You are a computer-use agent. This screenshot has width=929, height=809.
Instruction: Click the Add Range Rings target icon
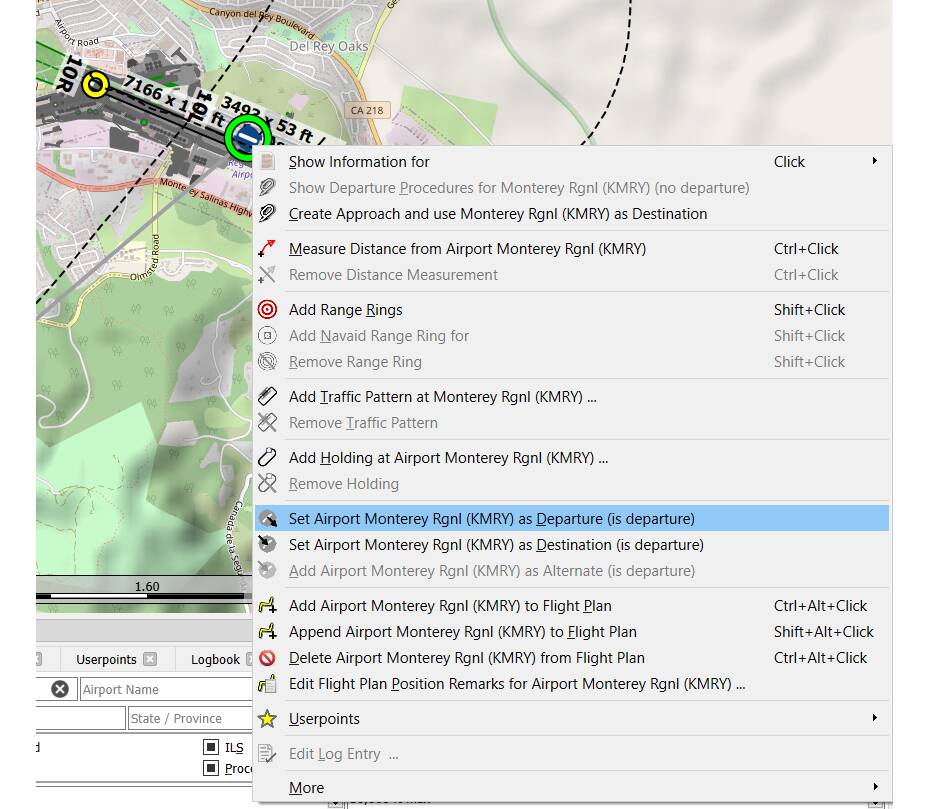267,309
